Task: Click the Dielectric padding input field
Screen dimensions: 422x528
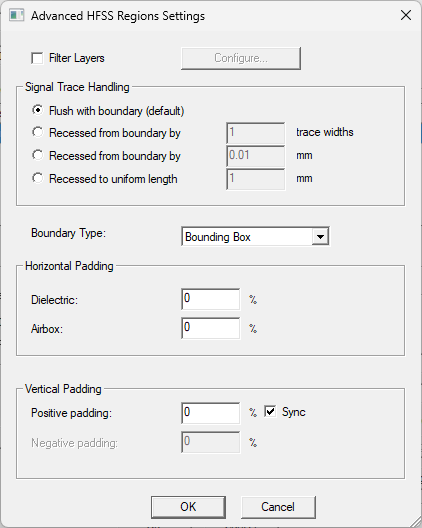Action: click(x=210, y=299)
